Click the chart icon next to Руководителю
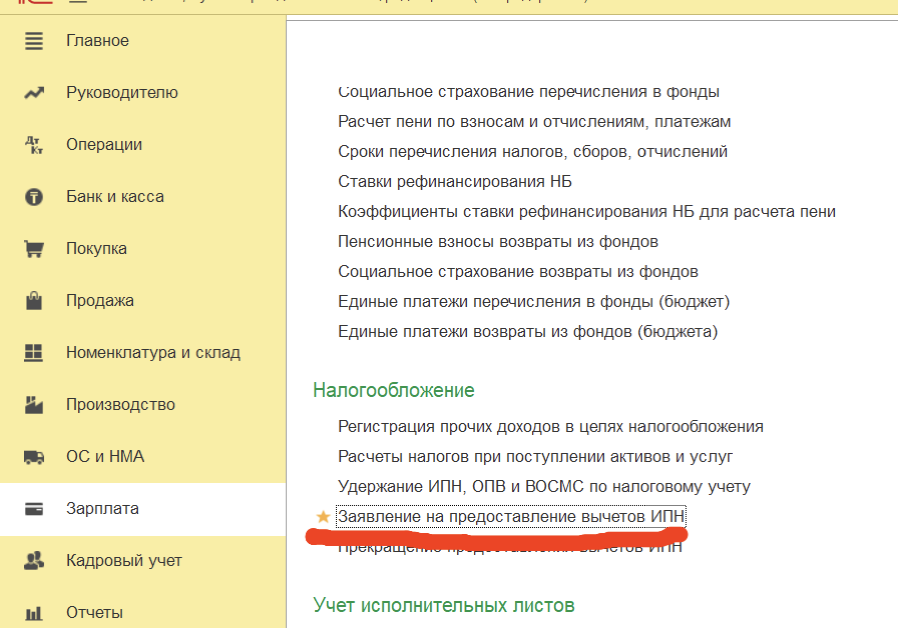Viewport: 898px width, 628px height. point(34,93)
